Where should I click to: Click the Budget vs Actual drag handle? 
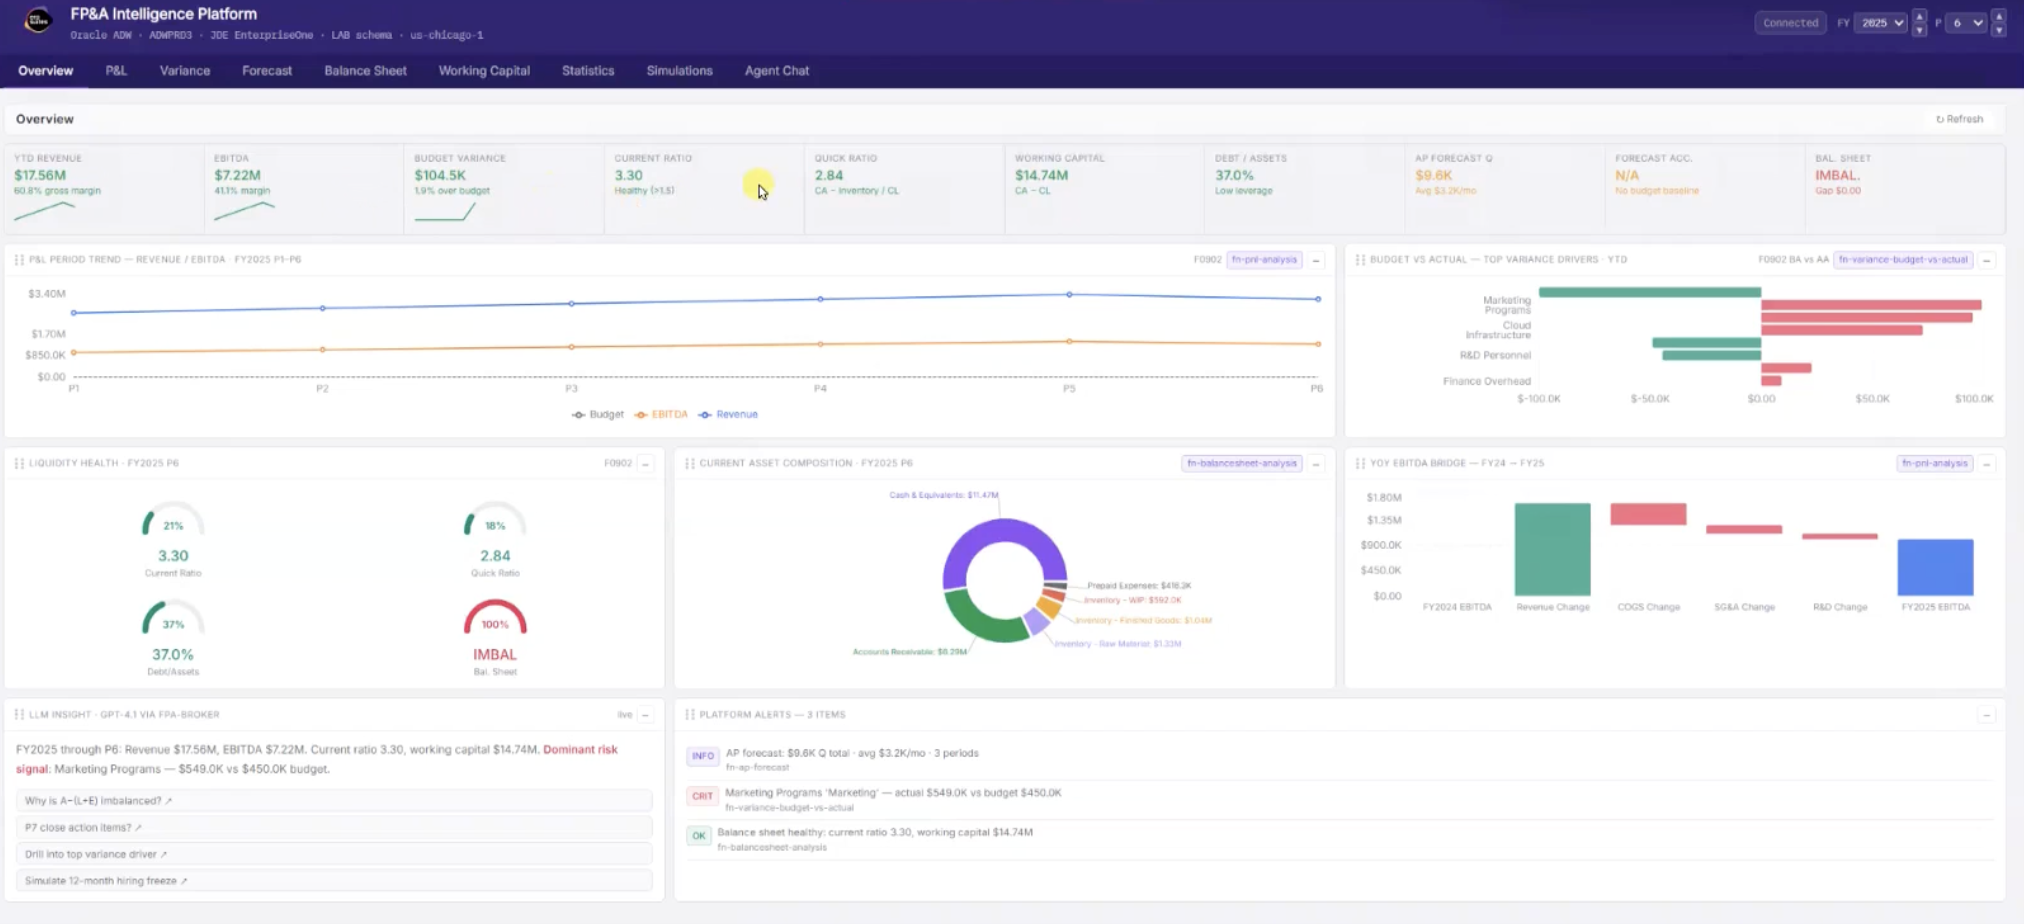click(1360, 260)
